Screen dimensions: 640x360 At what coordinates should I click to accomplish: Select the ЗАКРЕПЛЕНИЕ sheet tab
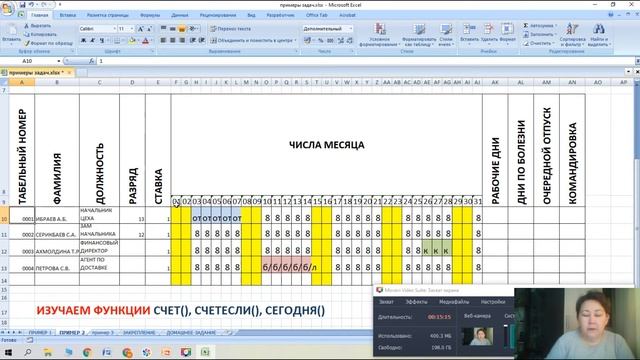(x=139, y=333)
